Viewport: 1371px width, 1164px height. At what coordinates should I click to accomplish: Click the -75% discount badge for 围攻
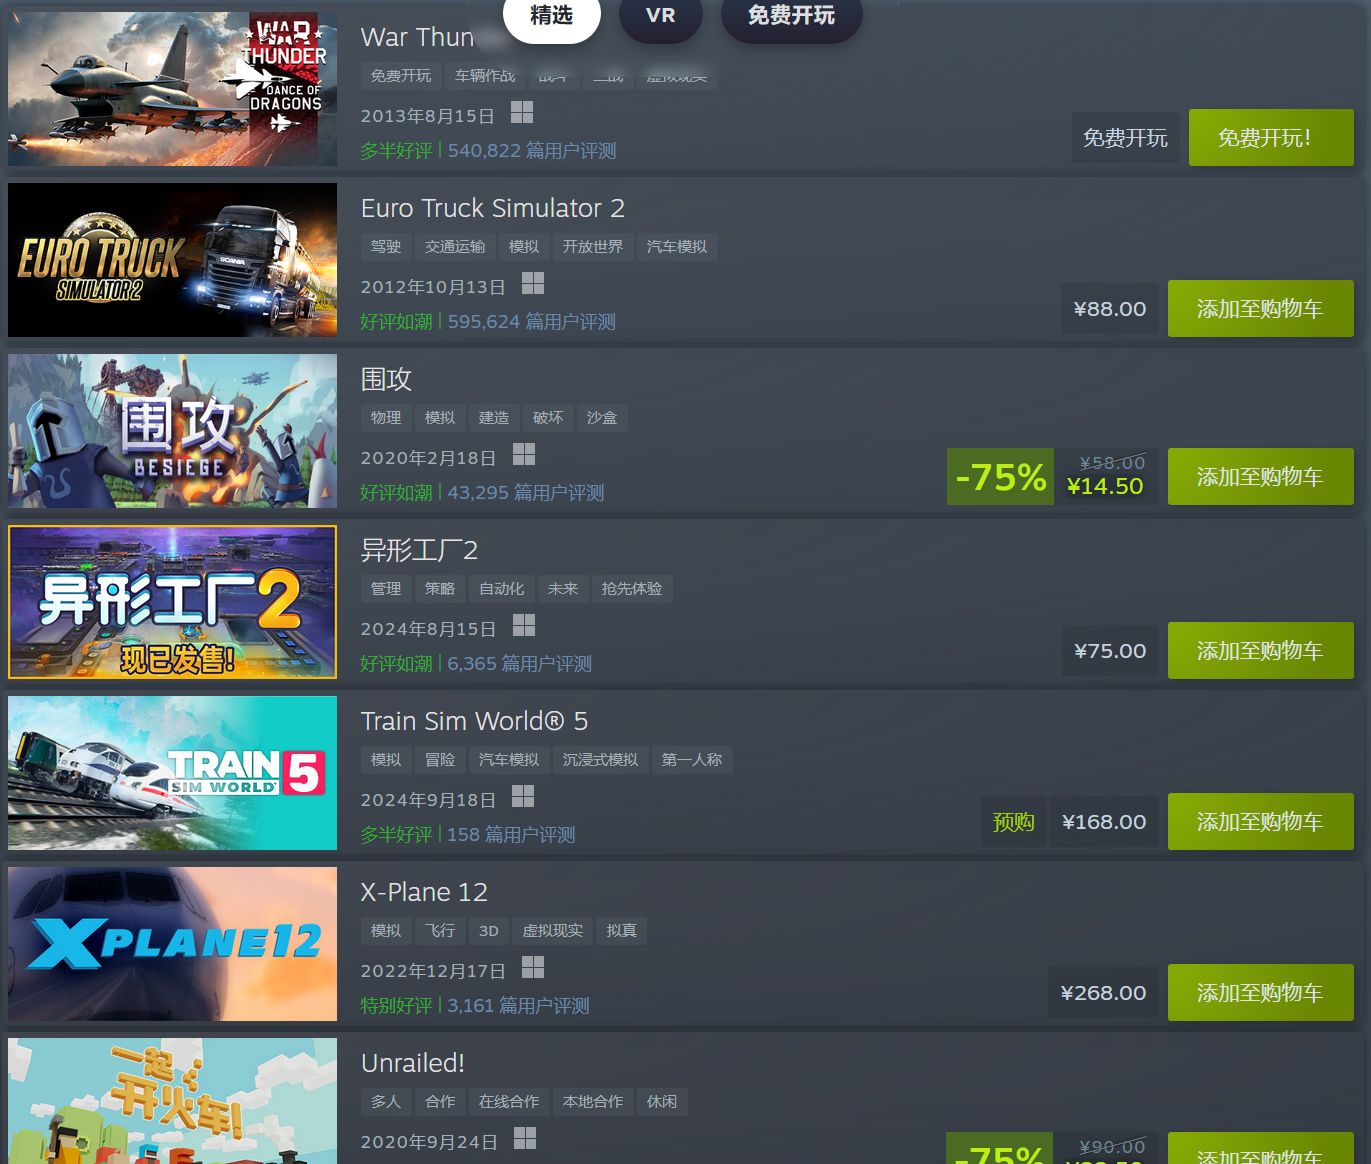click(x=1000, y=477)
